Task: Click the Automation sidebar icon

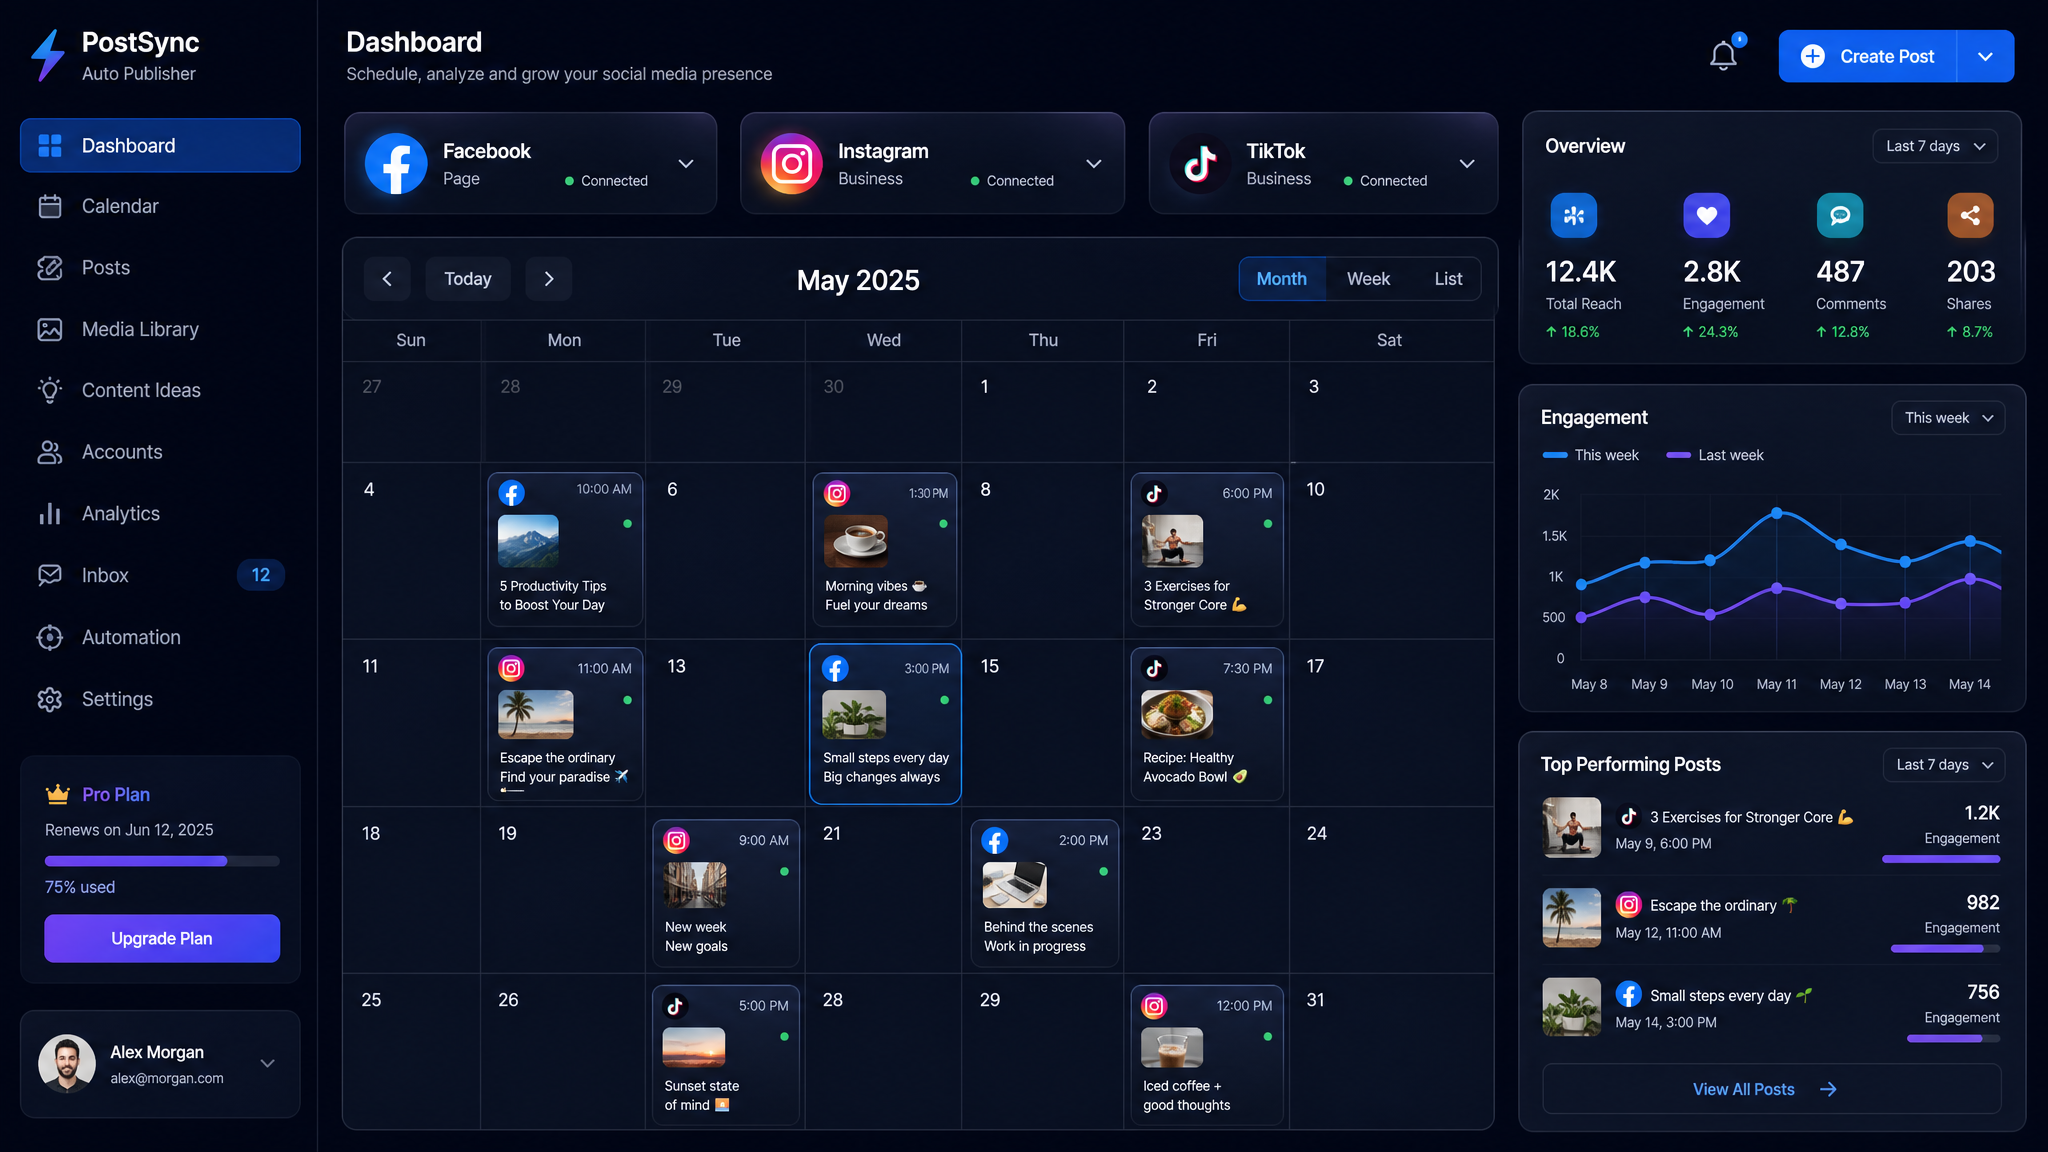Action: [x=50, y=637]
